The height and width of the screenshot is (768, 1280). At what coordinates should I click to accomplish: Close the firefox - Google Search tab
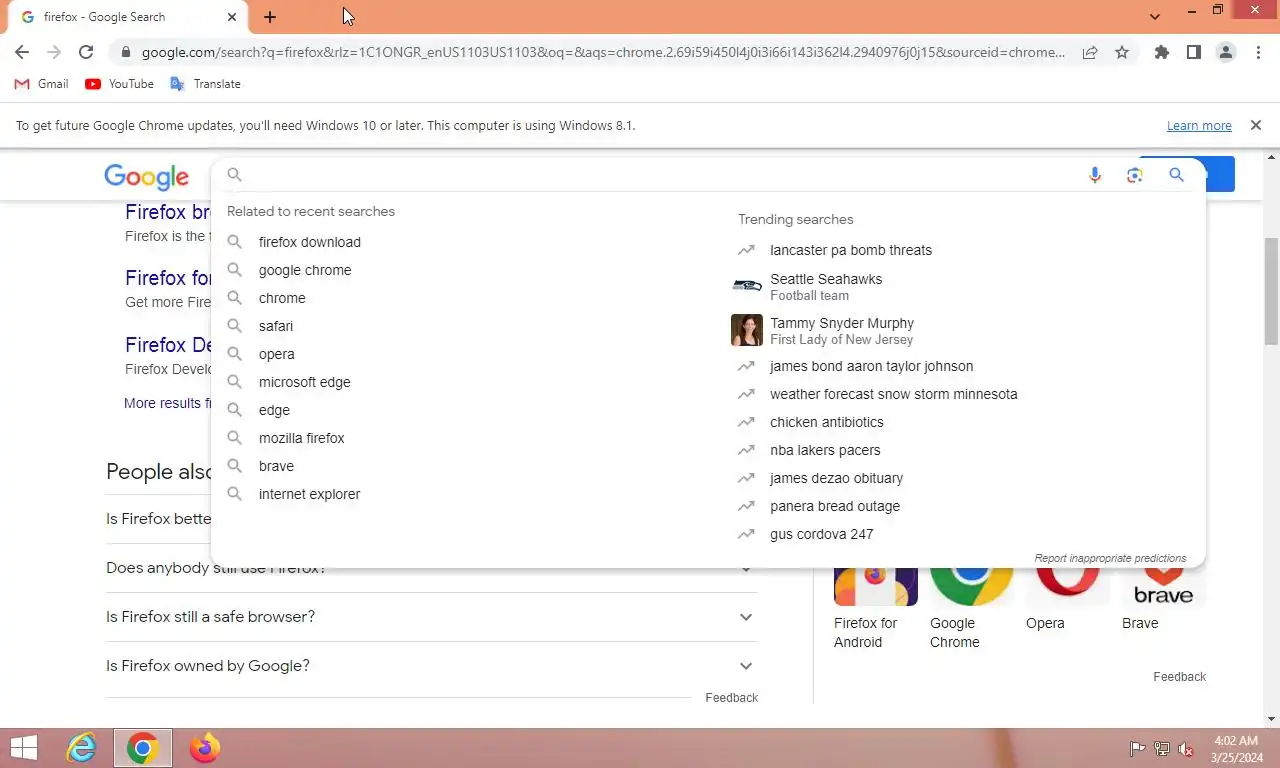[232, 17]
